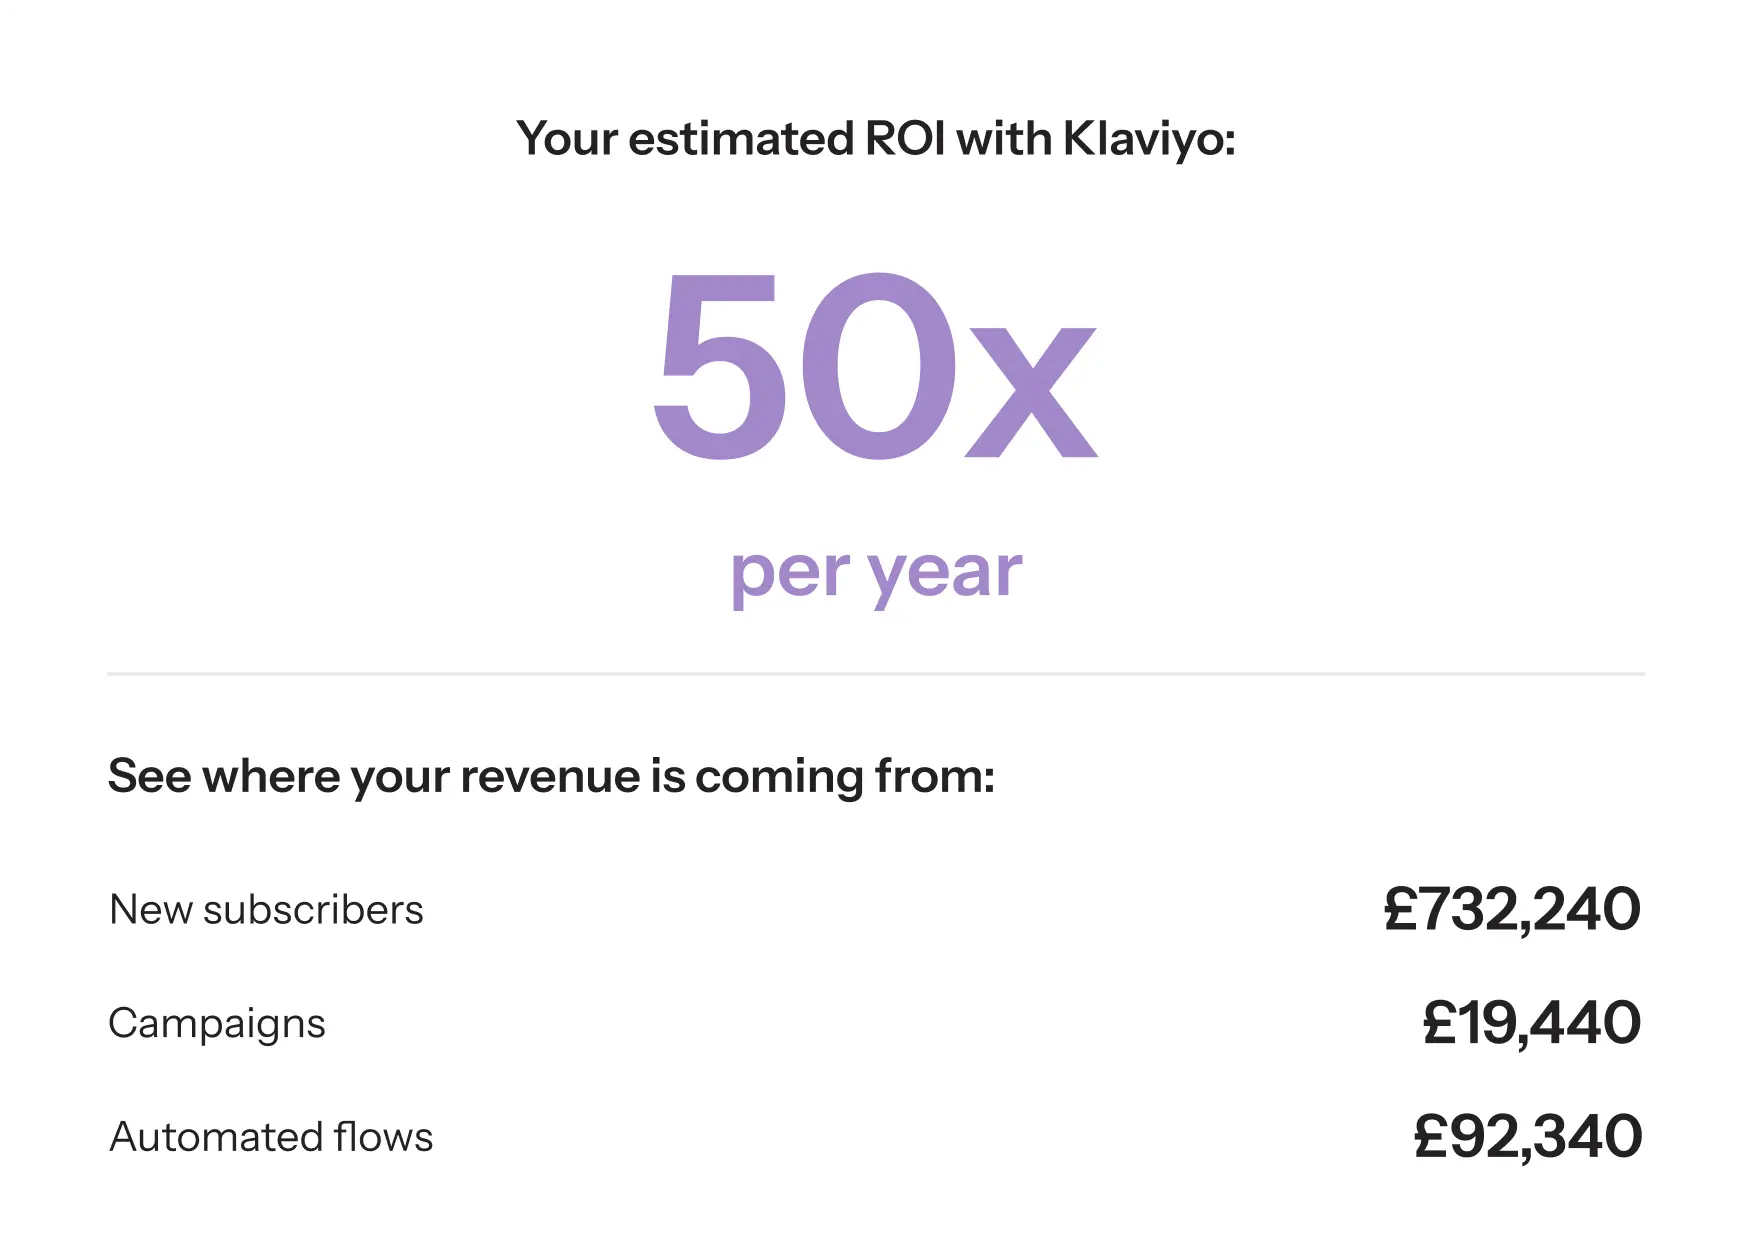The image size is (1752, 1240).
Task: Select the 'Automated flows' row label
Action: (271, 1137)
